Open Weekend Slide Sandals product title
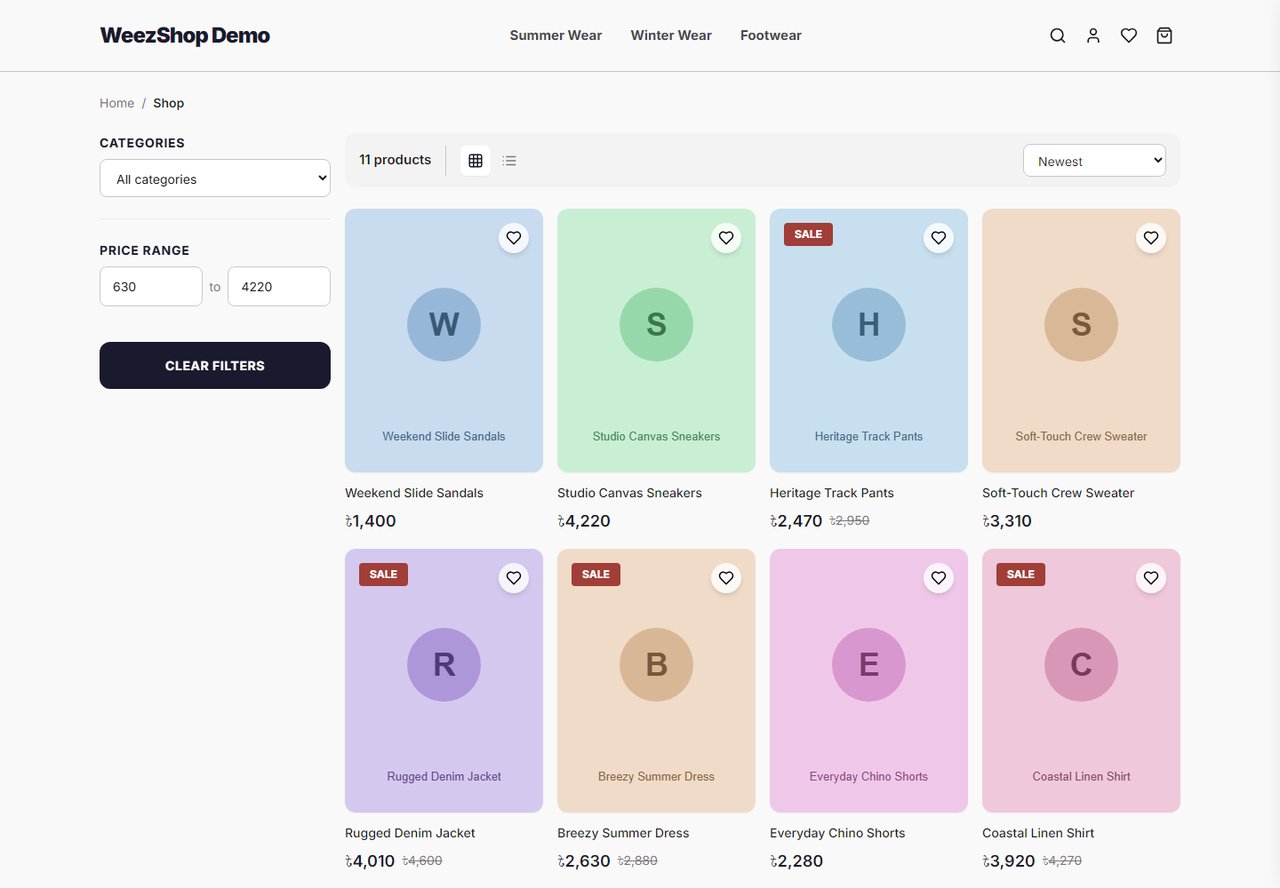 pyautogui.click(x=414, y=493)
